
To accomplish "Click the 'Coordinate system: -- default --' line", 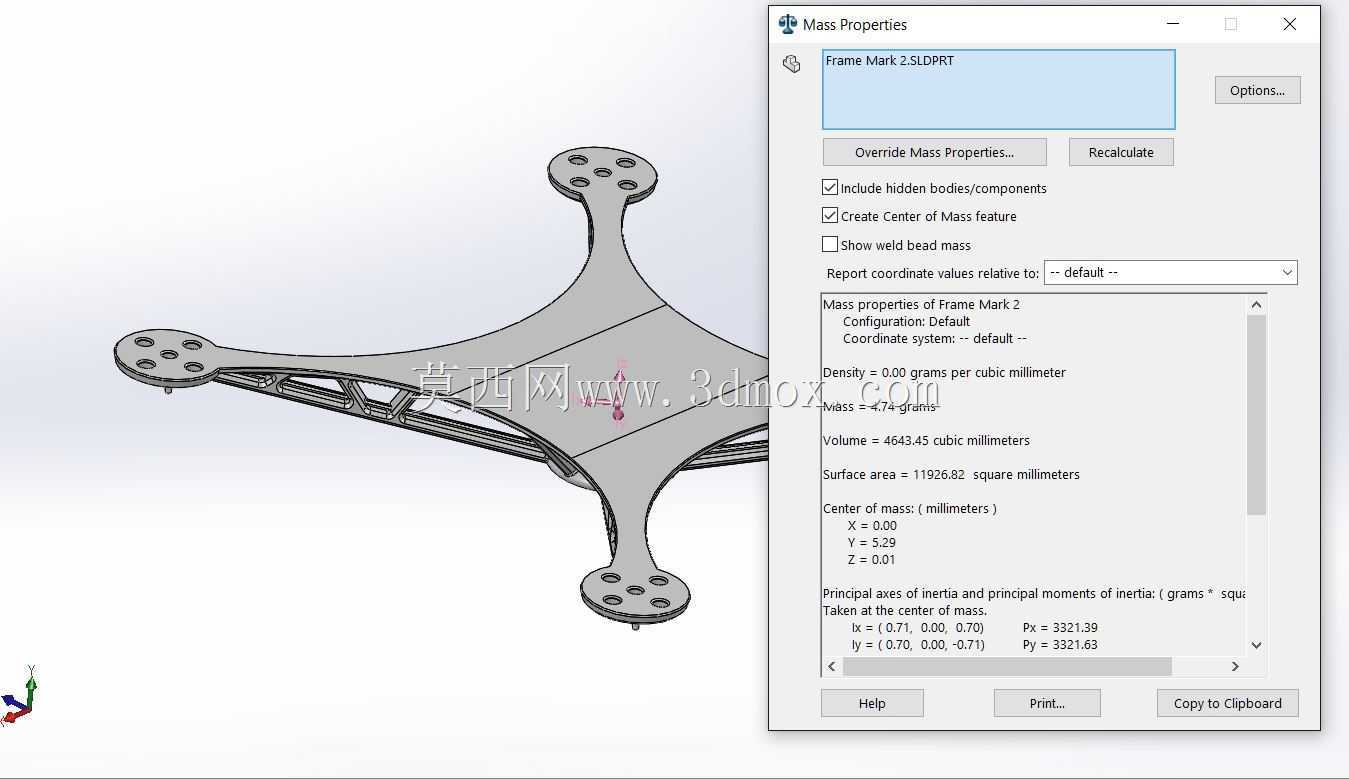I will tap(935, 338).
